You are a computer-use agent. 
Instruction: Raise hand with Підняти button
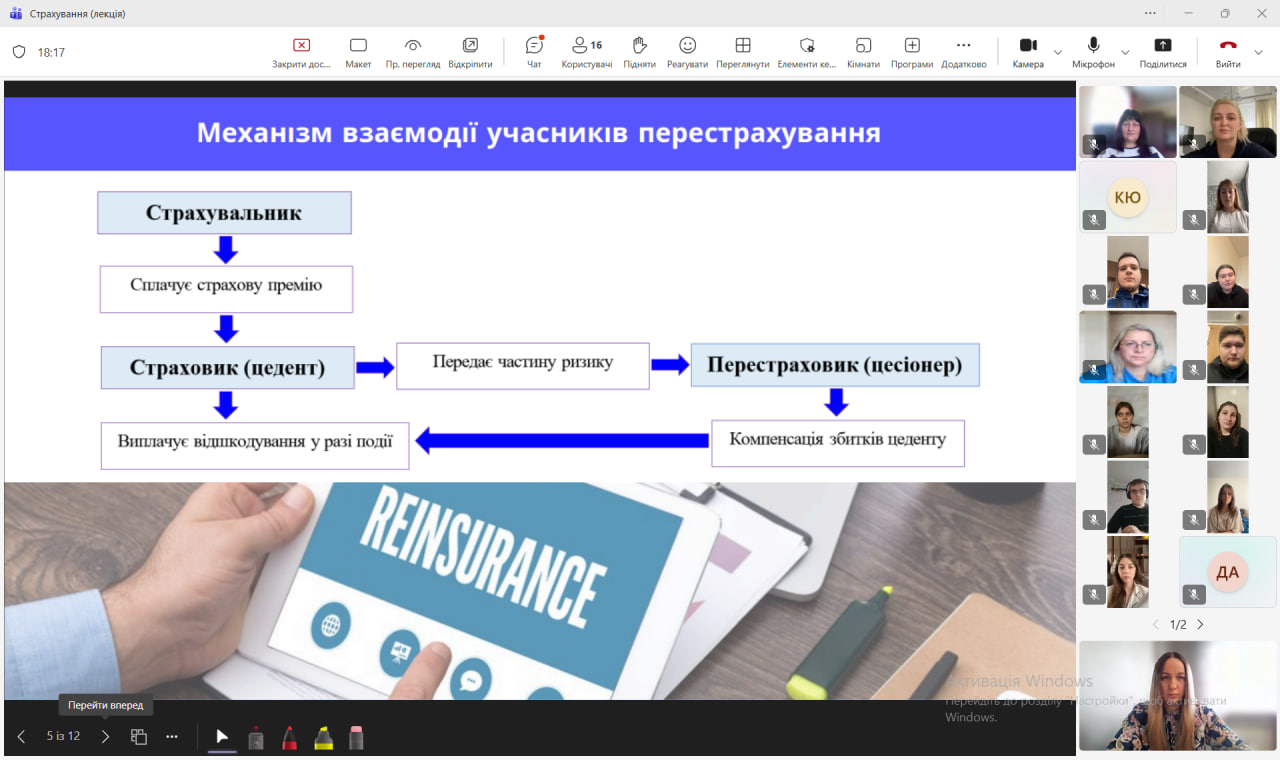[x=639, y=51]
